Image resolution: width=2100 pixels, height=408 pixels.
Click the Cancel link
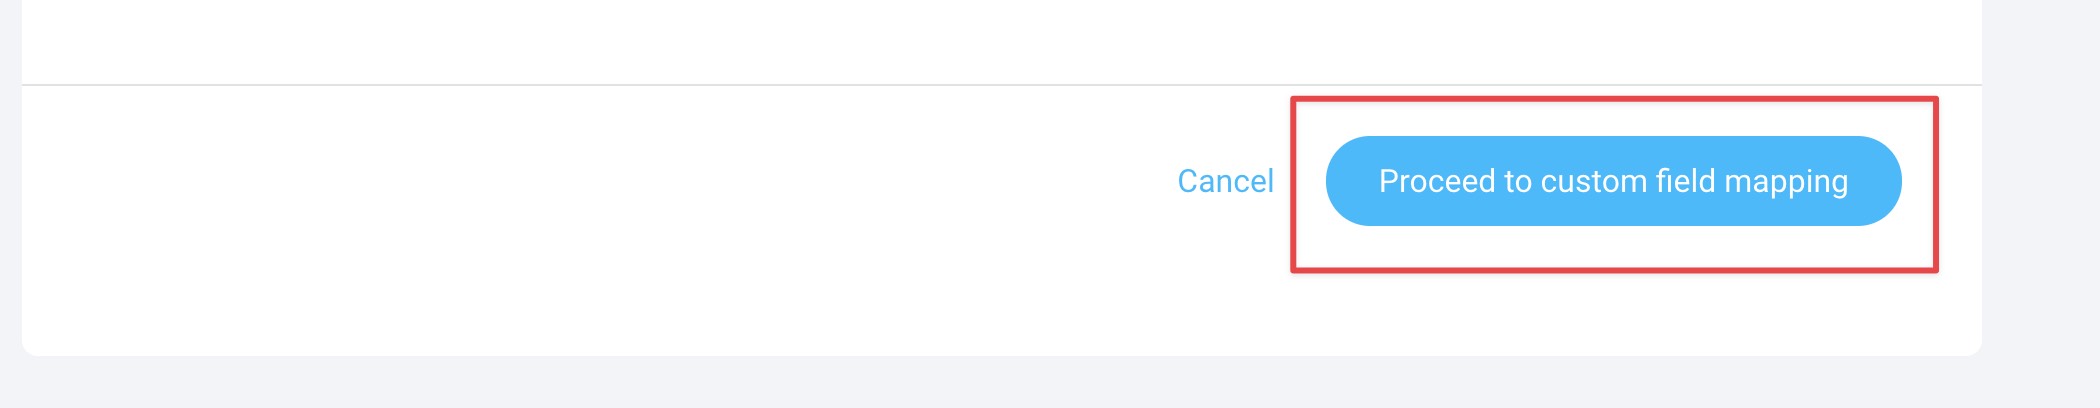(1225, 181)
